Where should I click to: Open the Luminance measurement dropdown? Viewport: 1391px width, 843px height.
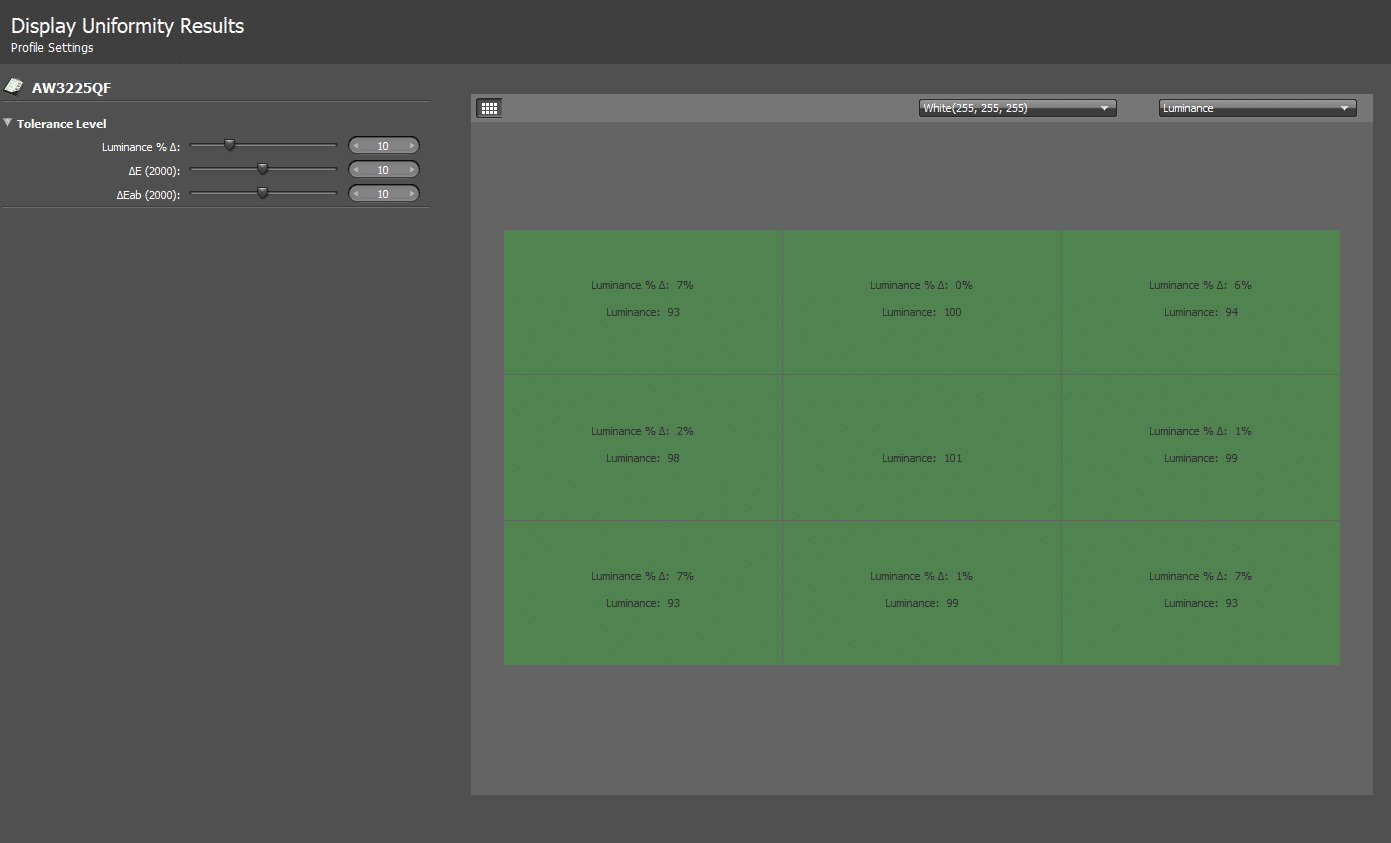pyautogui.click(x=1257, y=108)
